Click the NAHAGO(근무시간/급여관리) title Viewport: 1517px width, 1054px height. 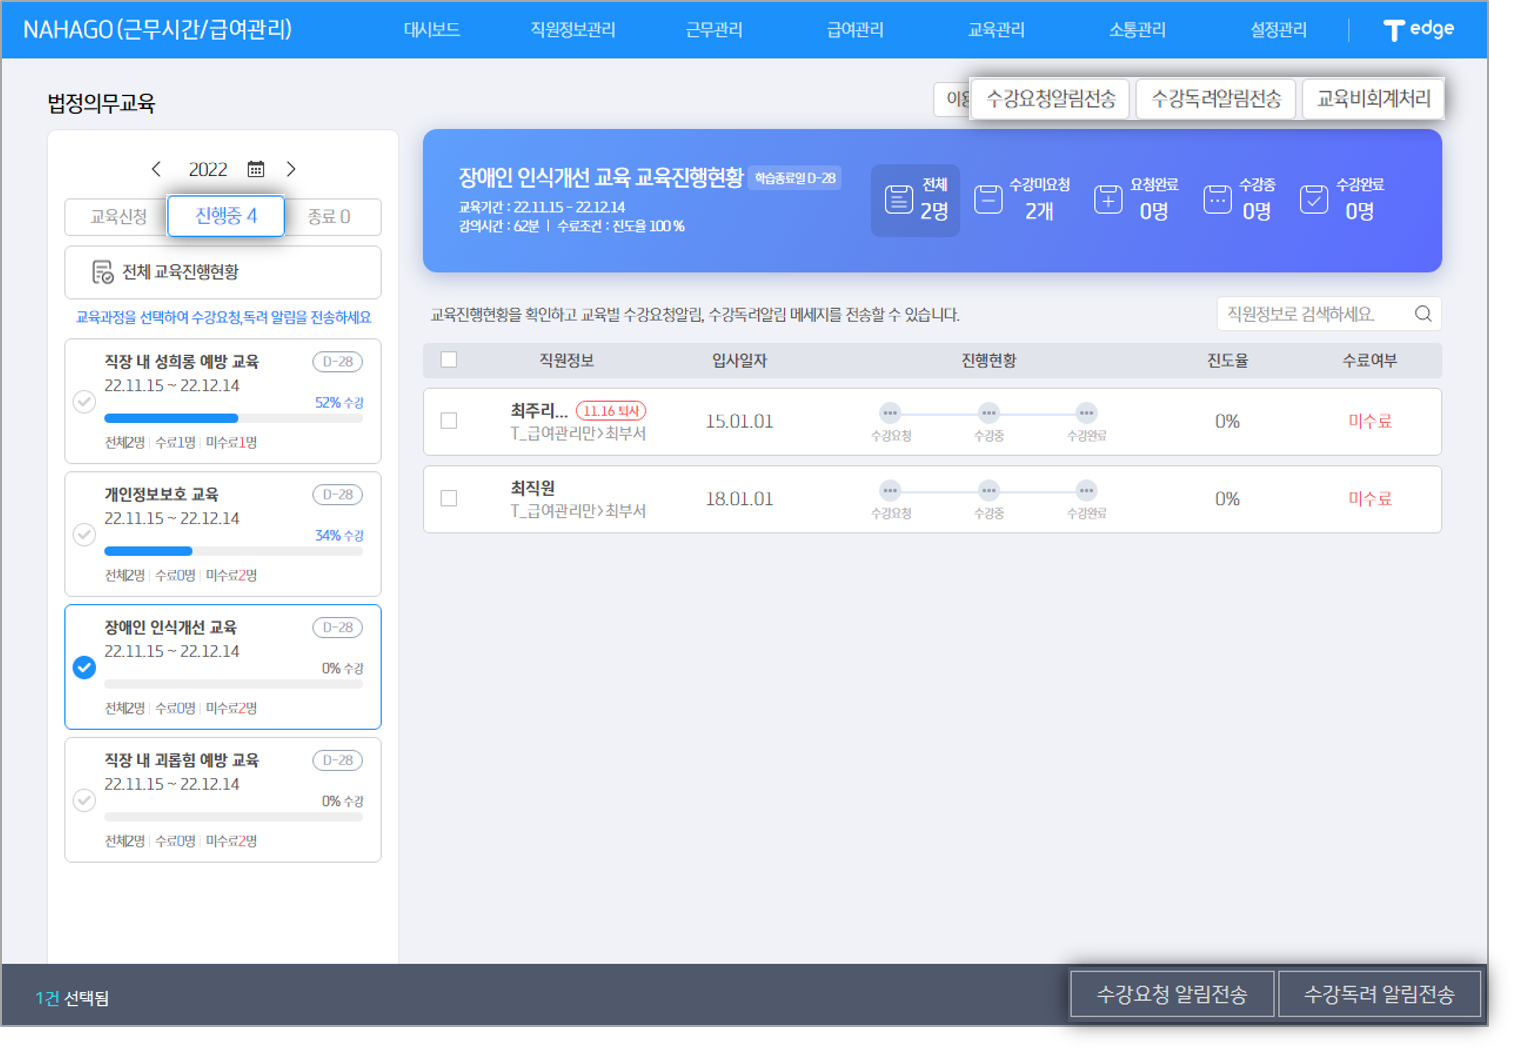[x=157, y=30]
